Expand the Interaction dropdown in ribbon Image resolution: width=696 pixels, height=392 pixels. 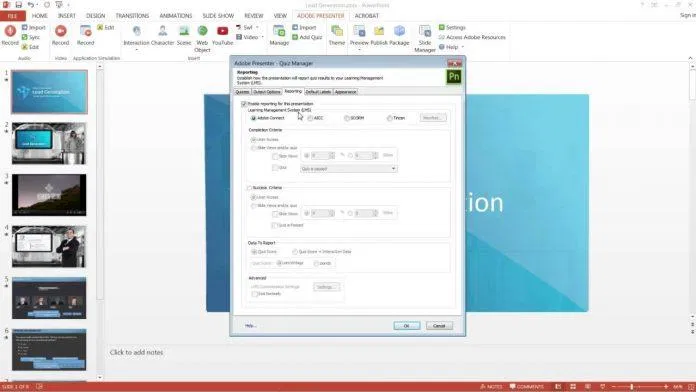pos(136,49)
